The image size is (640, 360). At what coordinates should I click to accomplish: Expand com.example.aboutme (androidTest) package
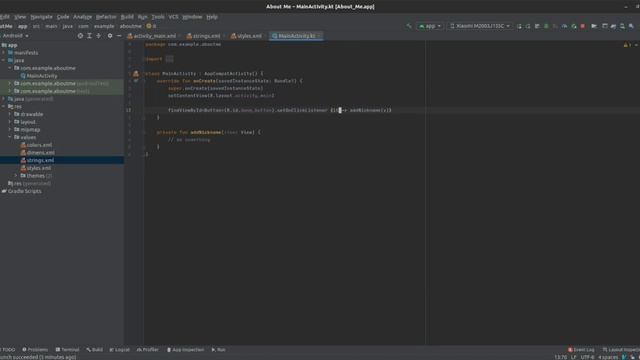point(10,83)
